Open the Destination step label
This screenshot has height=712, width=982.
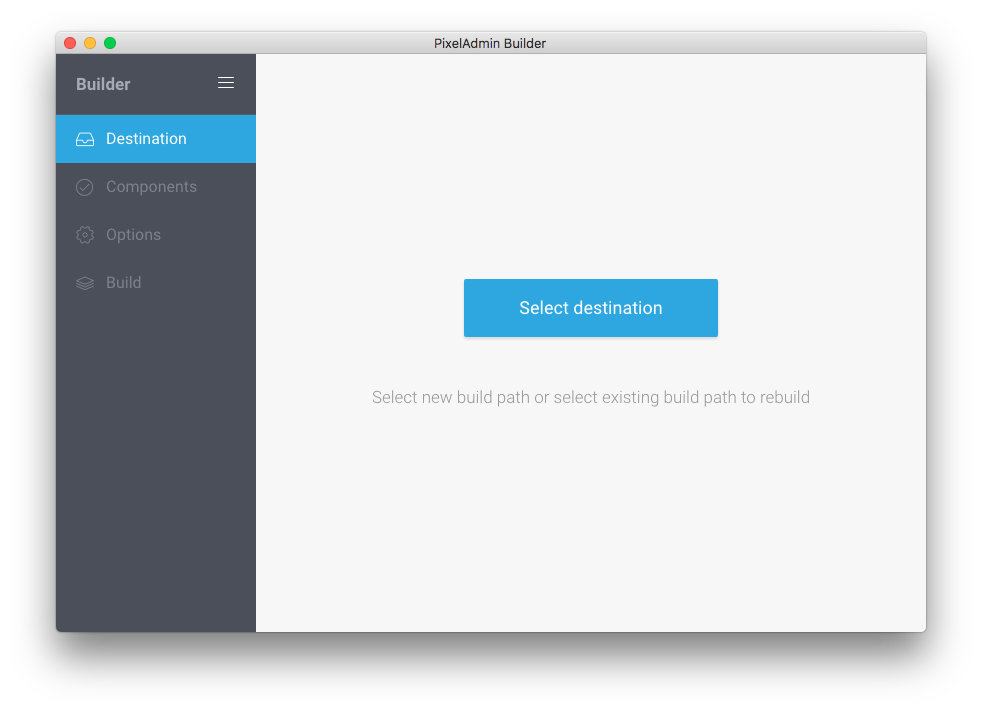[x=146, y=139]
